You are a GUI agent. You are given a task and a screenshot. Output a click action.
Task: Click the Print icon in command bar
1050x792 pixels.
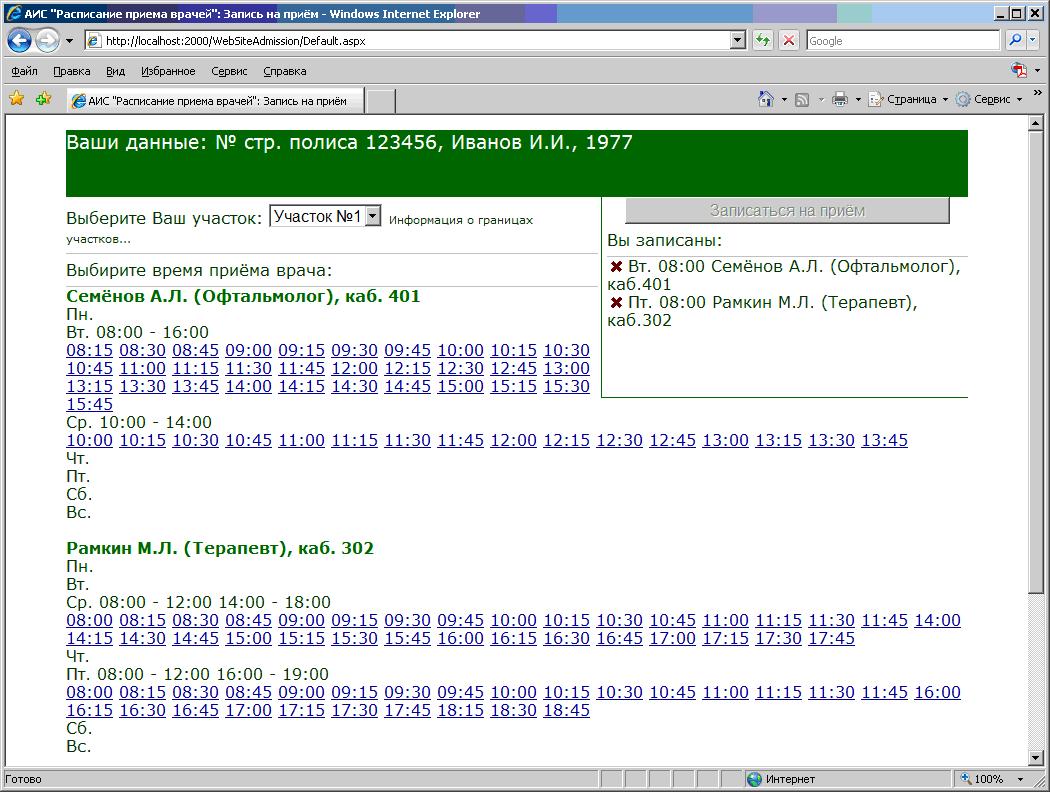(840, 100)
